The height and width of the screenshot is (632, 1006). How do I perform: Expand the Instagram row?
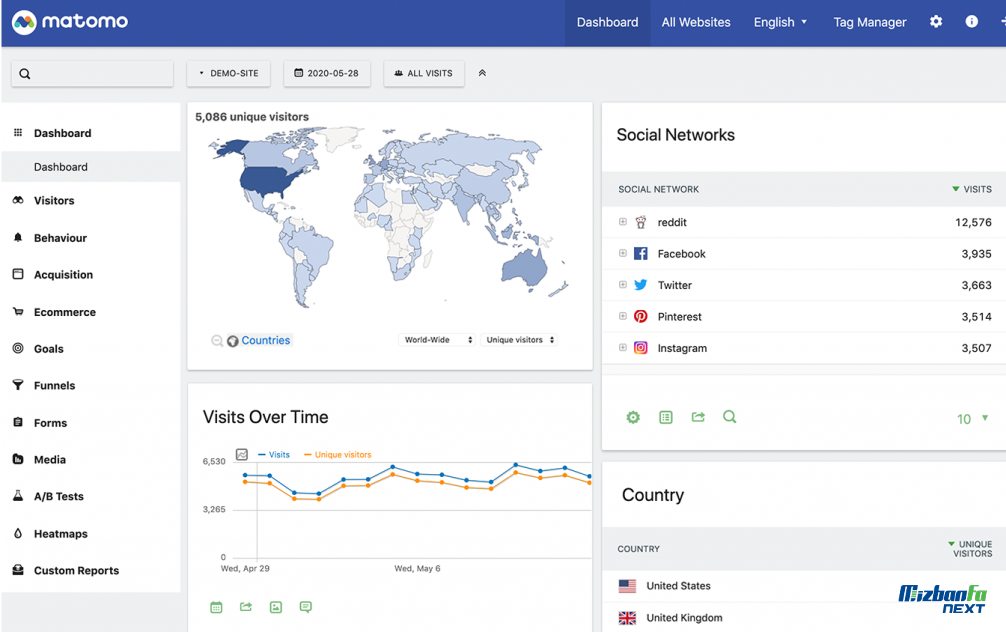[x=622, y=348]
